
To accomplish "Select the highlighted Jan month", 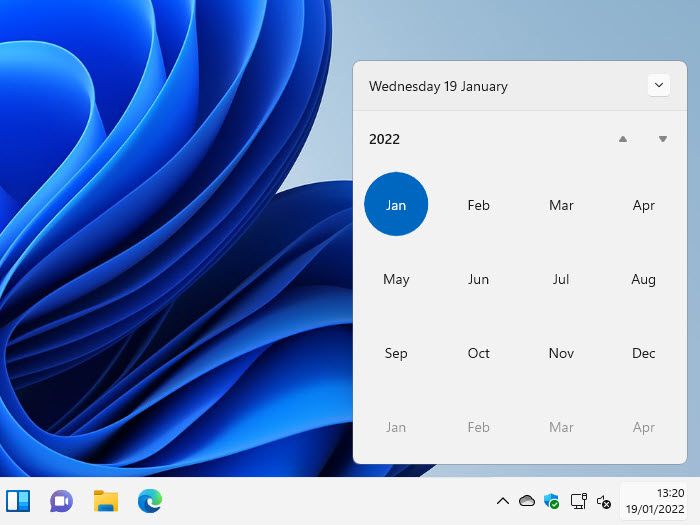I will click(396, 205).
